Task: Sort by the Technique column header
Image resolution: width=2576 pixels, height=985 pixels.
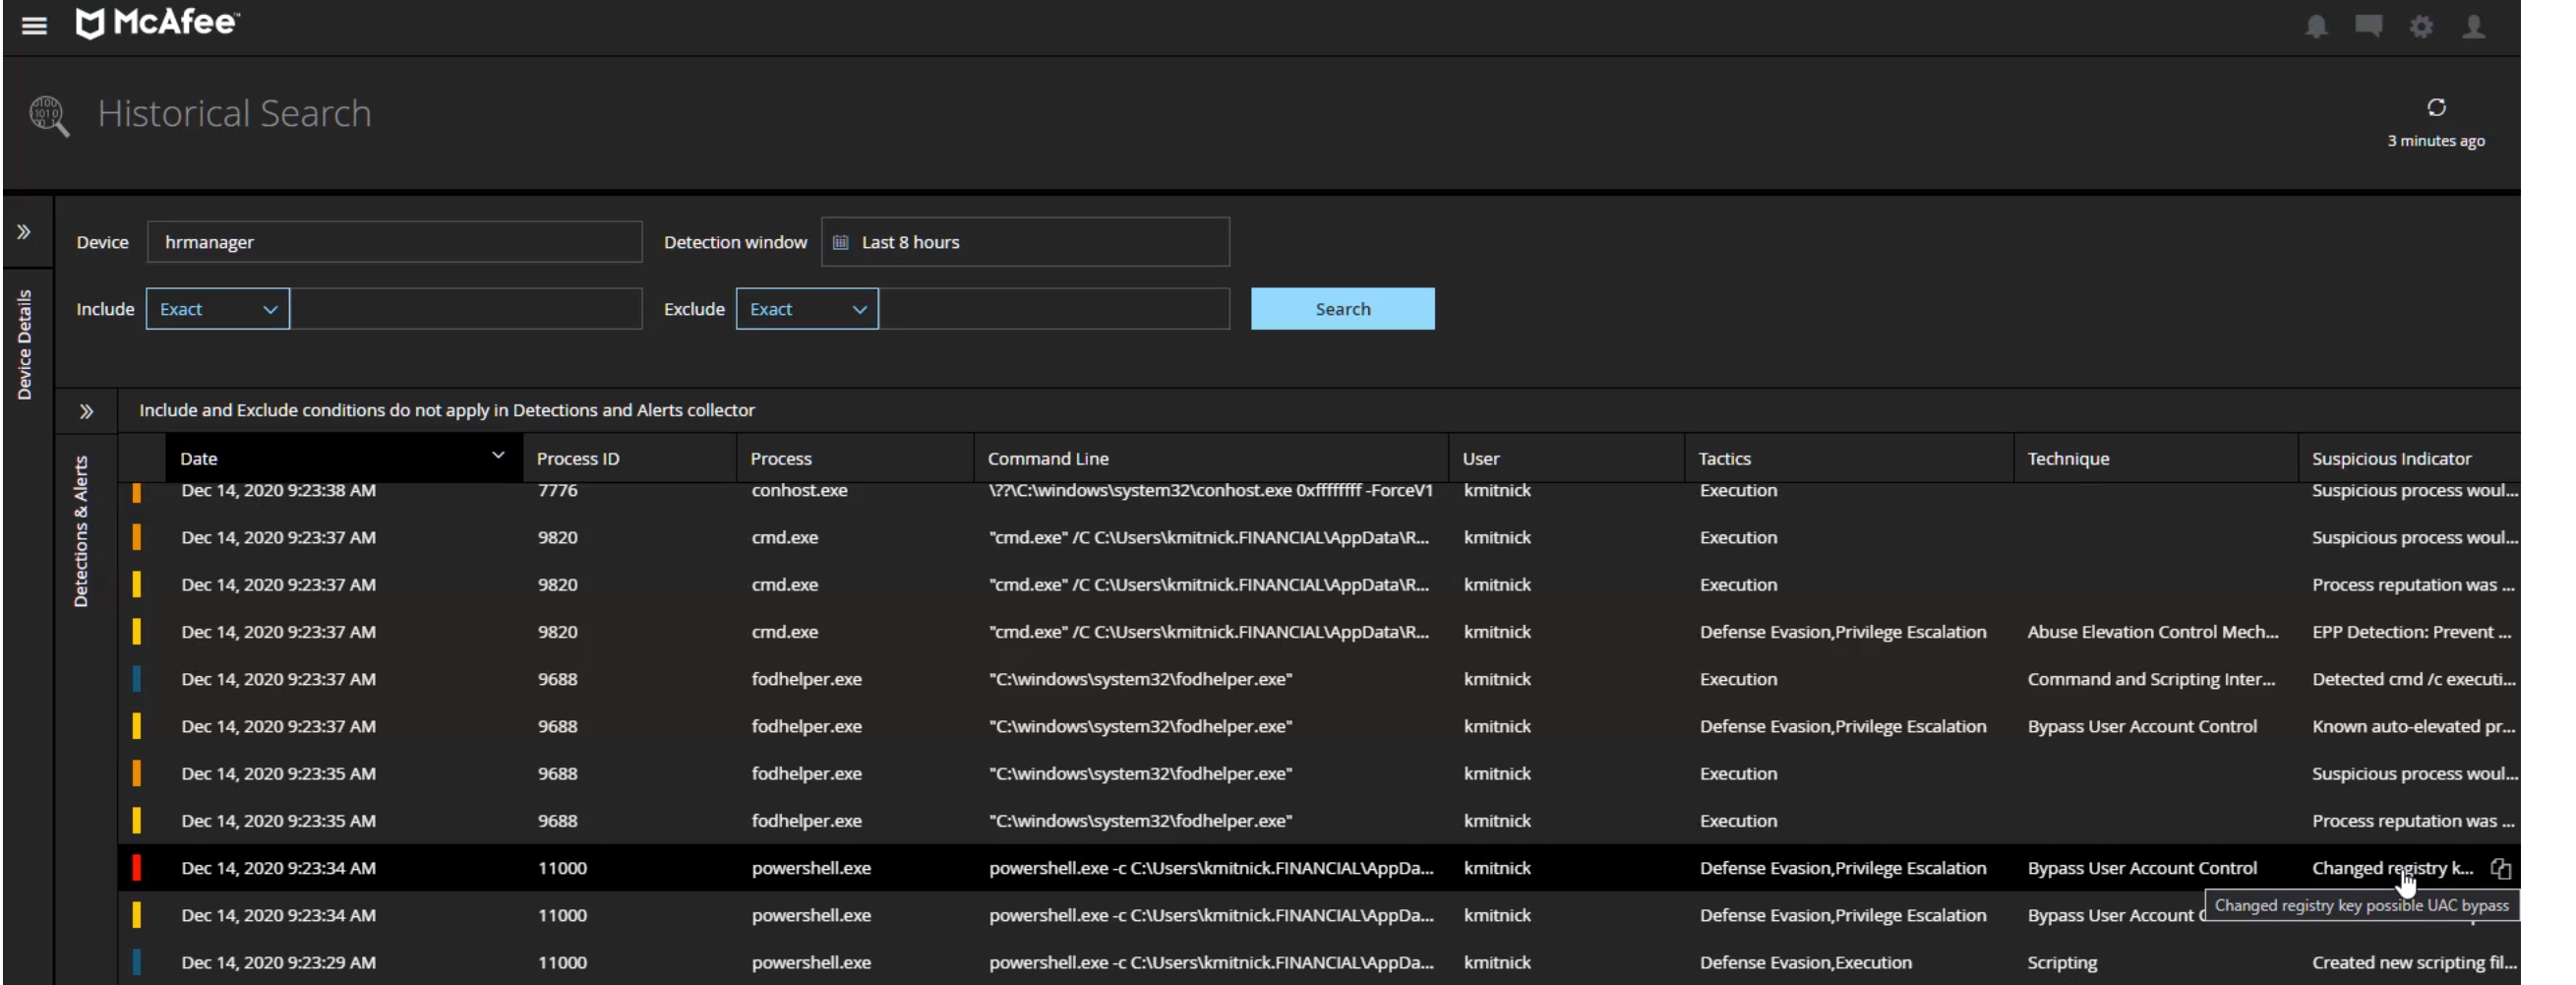Action: tap(2068, 459)
